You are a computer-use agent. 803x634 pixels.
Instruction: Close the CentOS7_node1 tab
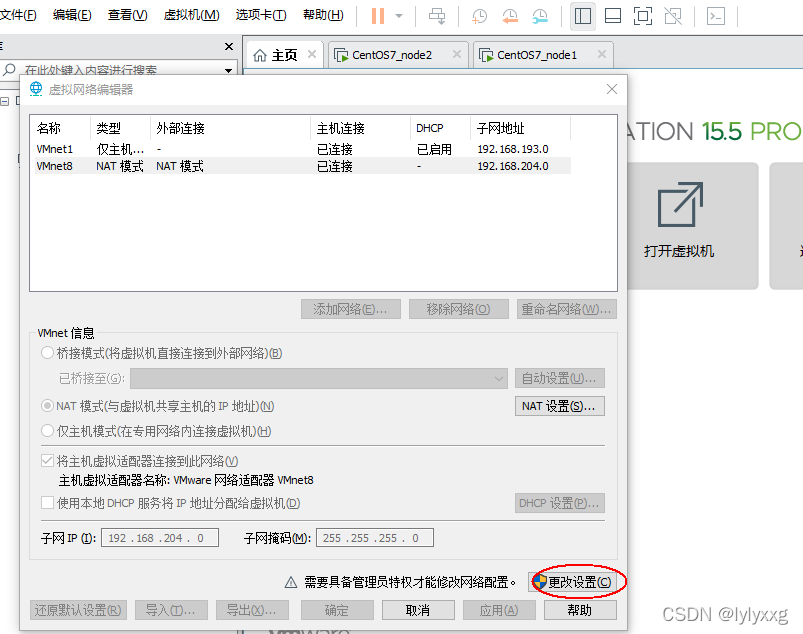[x=602, y=54]
